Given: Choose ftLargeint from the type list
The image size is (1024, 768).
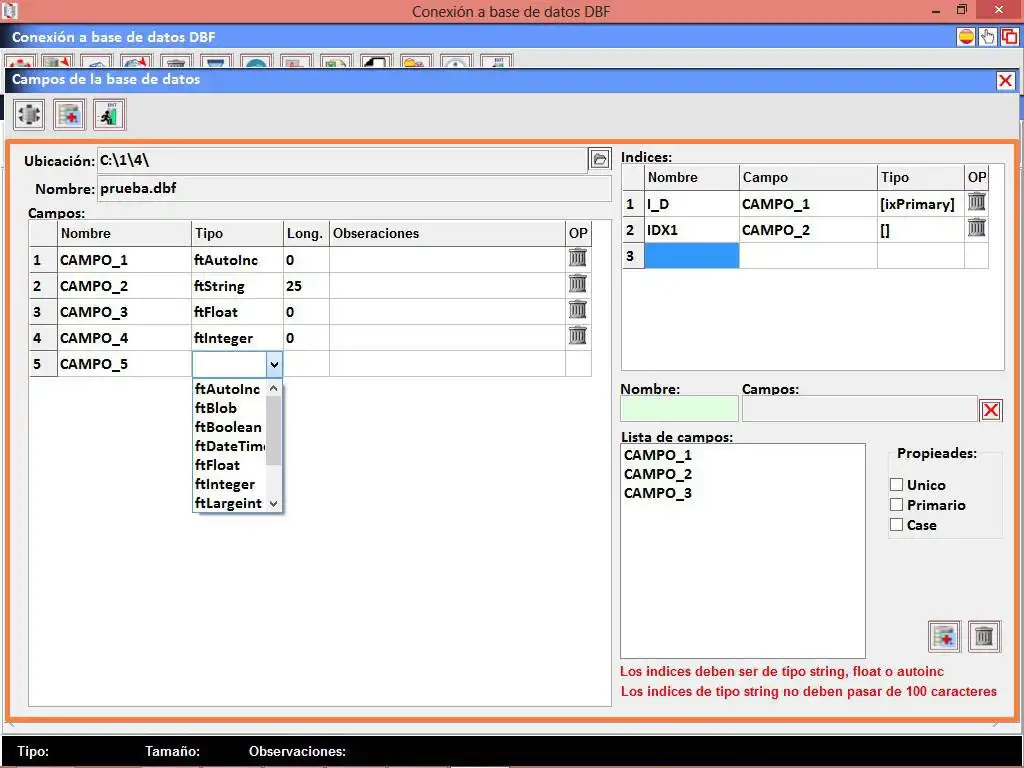Looking at the screenshot, I should pos(229,503).
